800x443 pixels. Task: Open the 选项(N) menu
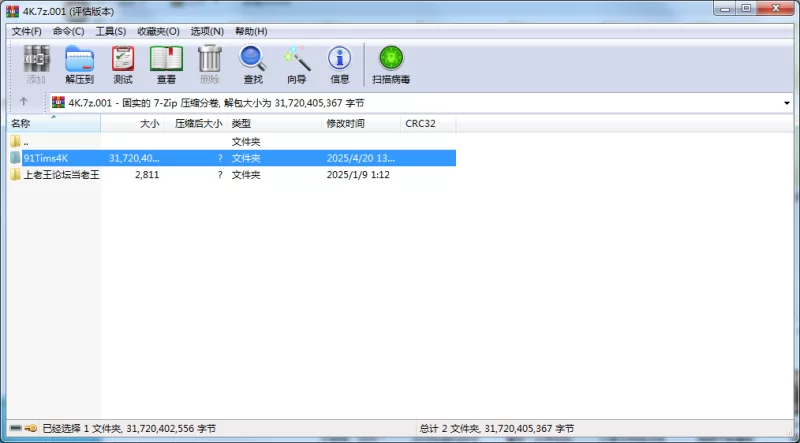(207, 32)
